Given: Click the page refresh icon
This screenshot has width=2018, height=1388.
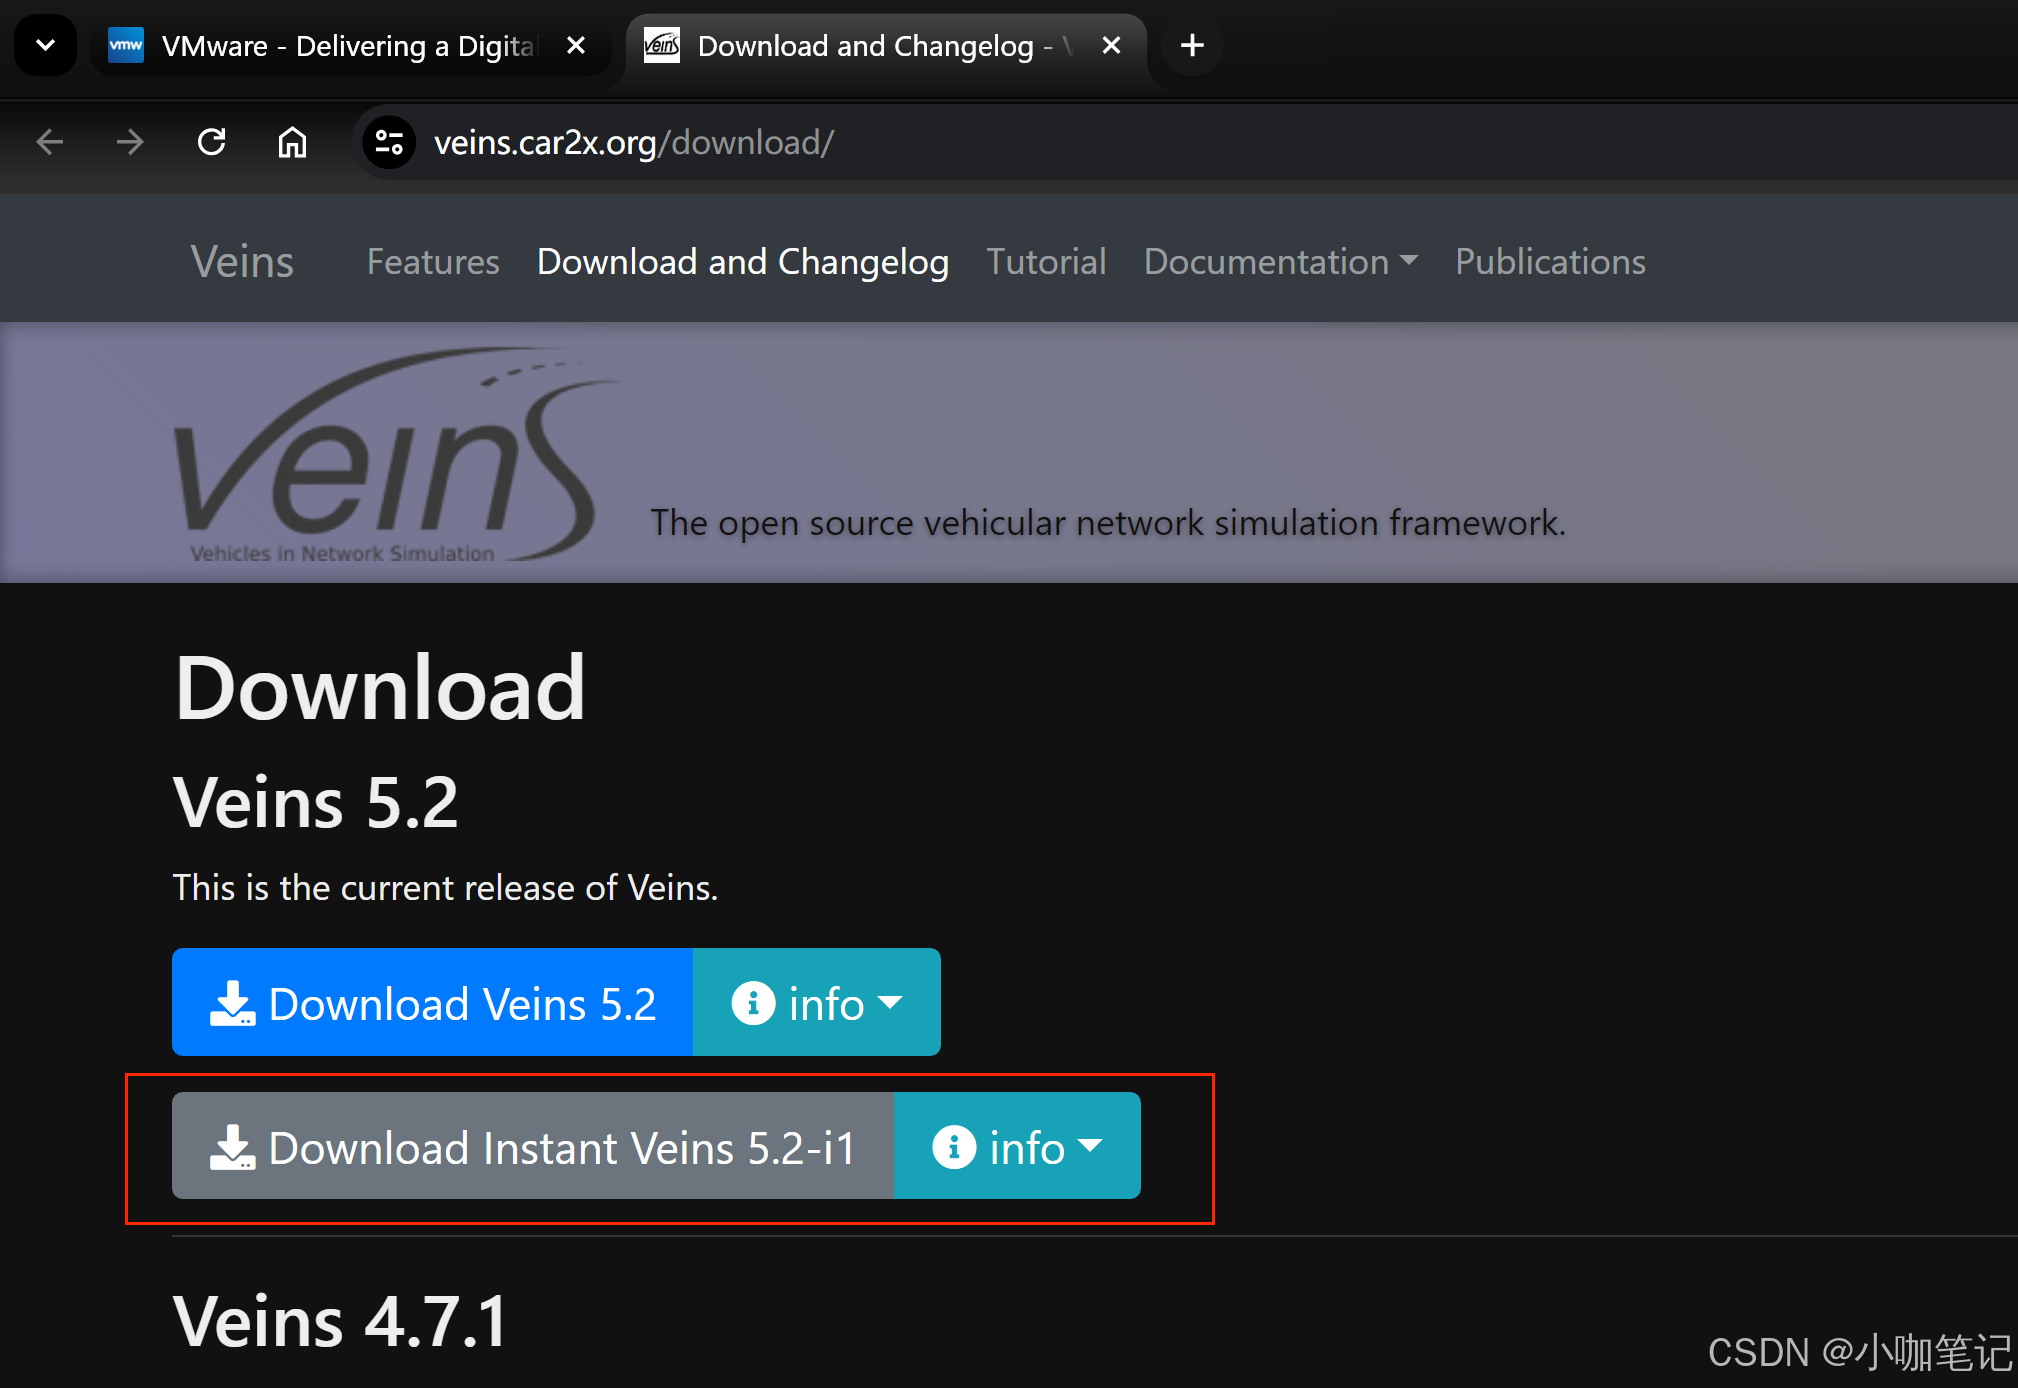Looking at the screenshot, I should pyautogui.click(x=215, y=143).
